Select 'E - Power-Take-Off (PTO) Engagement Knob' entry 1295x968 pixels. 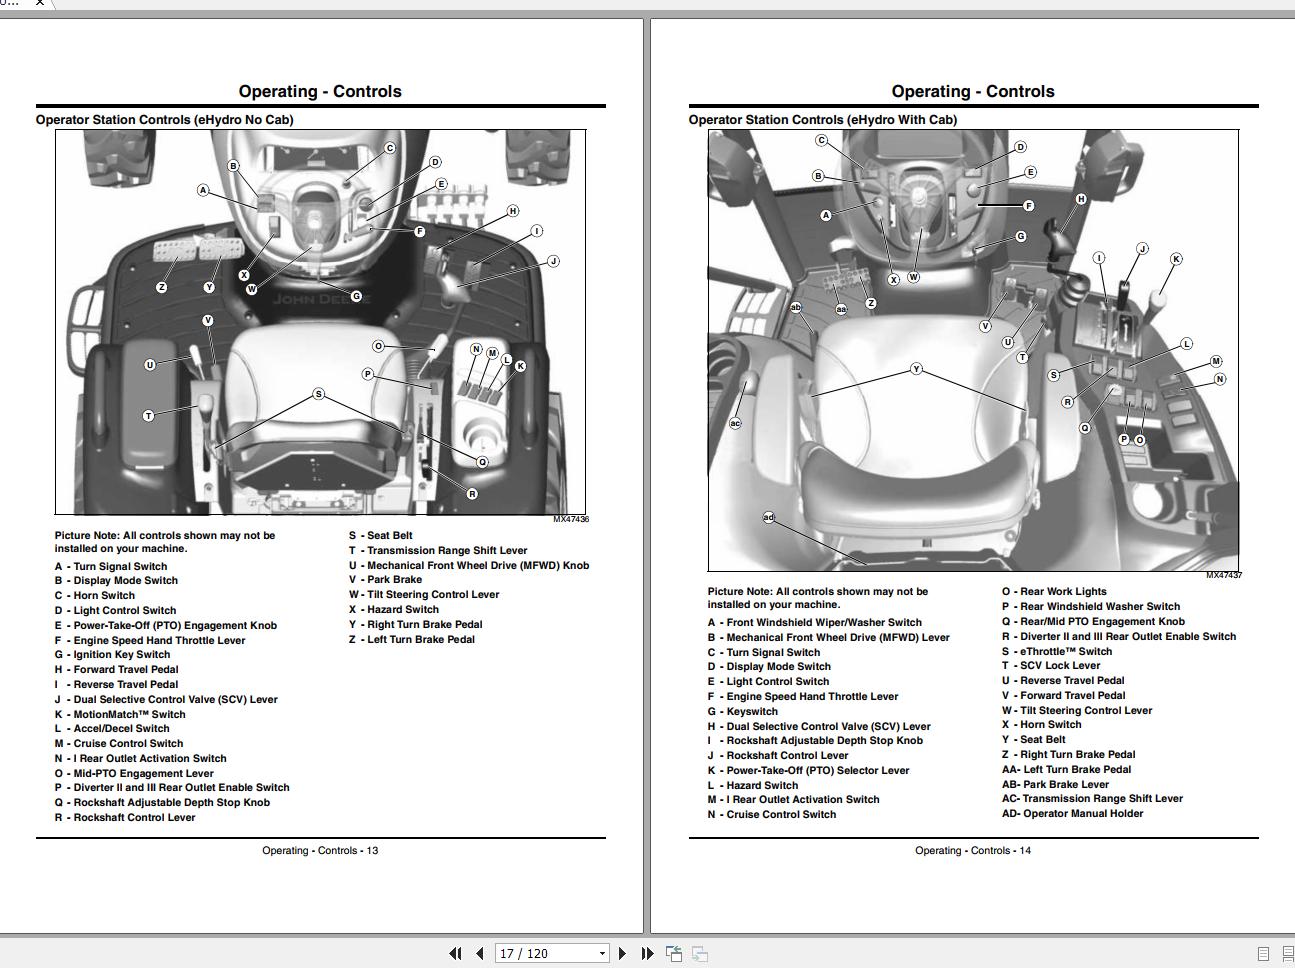166,625
